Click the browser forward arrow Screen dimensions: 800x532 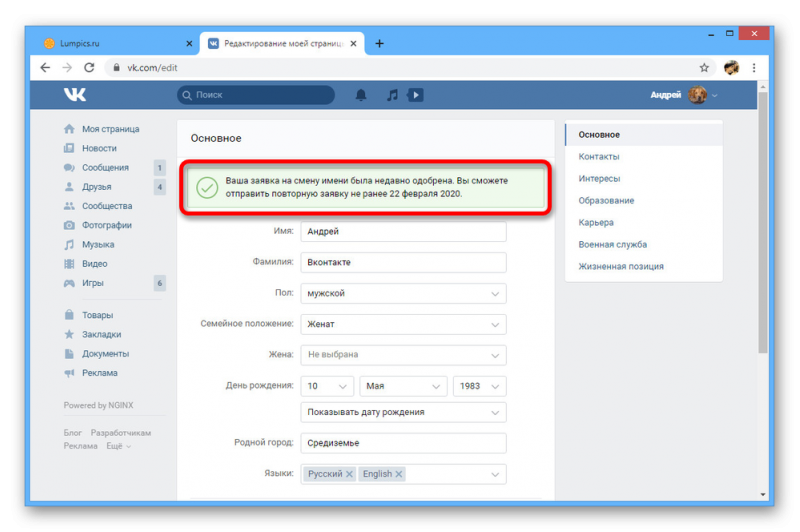tap(67, 67)
